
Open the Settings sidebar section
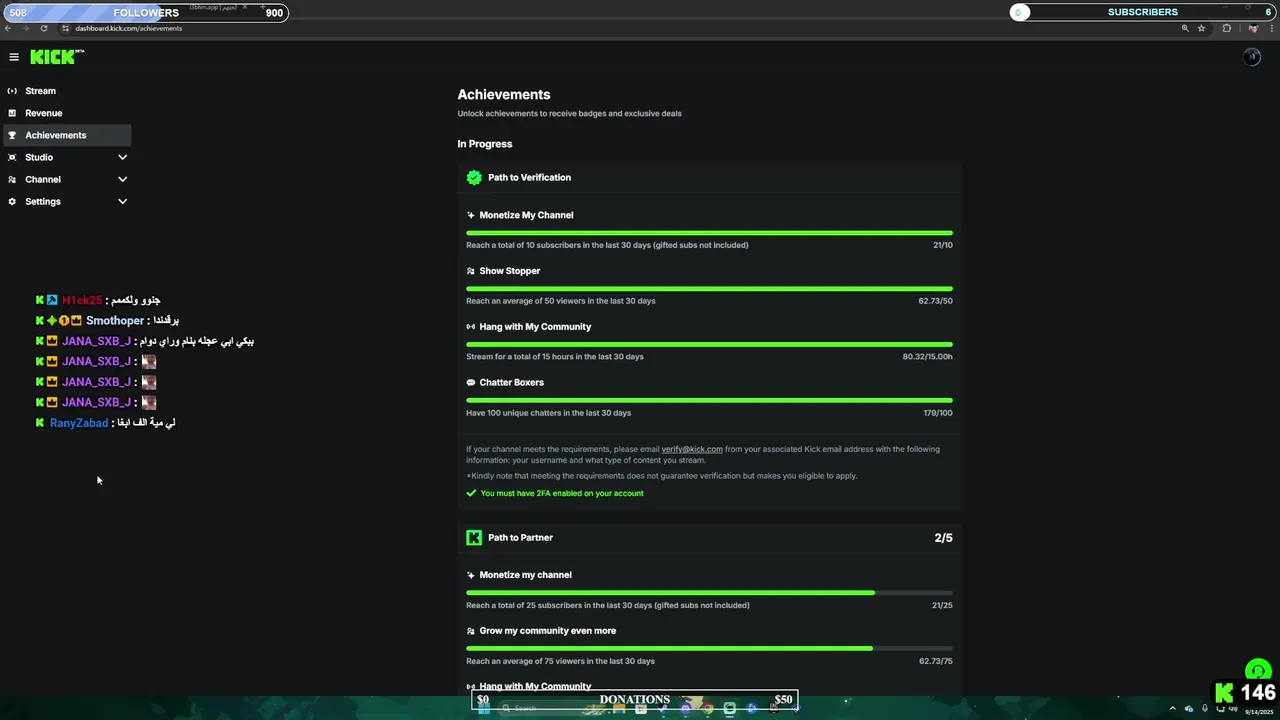tap(67, 201)
